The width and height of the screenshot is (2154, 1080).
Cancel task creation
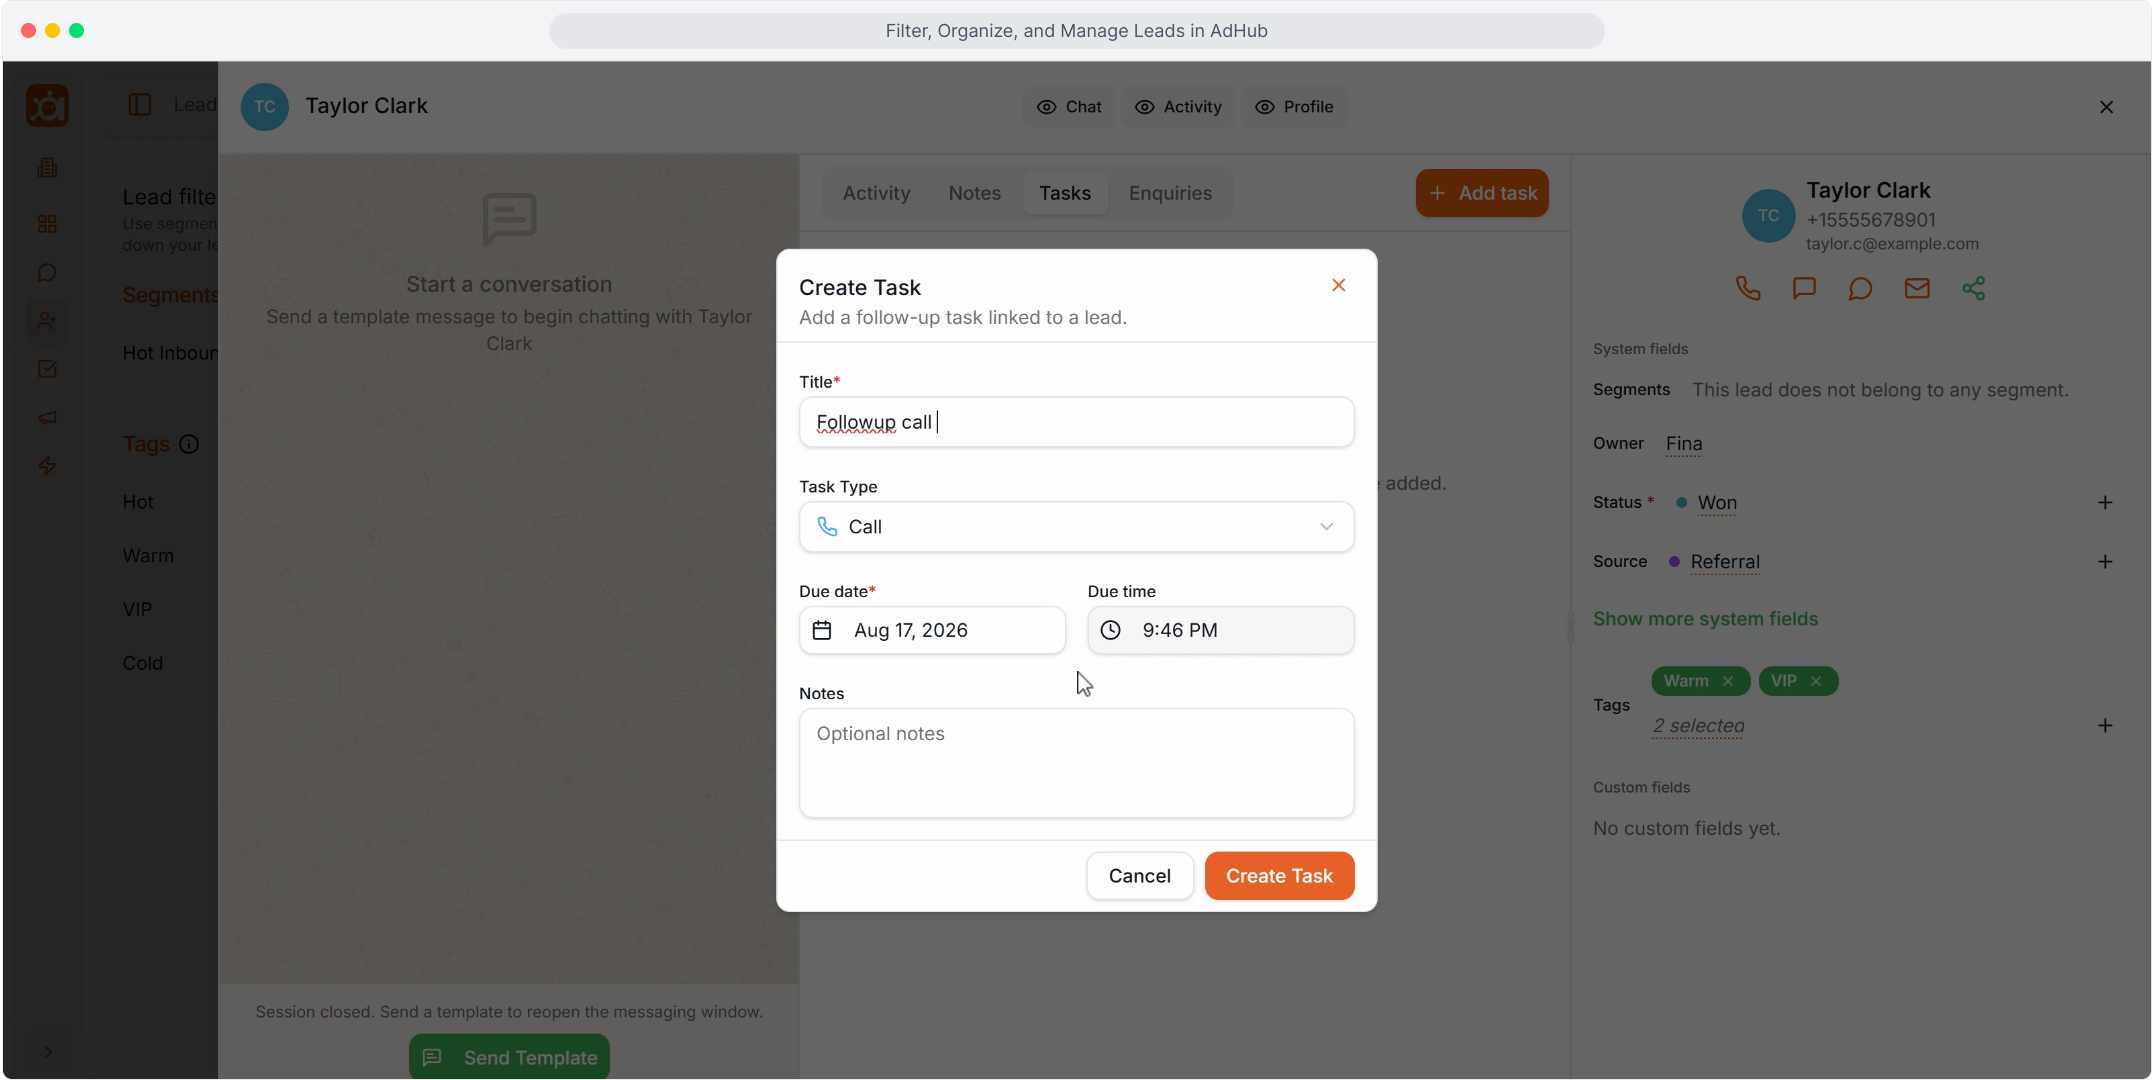tap(1139, 876)
